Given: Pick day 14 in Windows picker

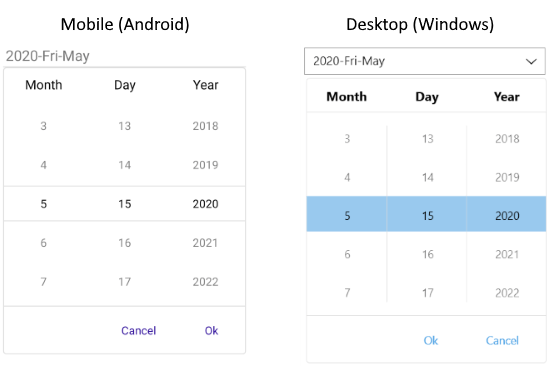Looking at the screenshot, I should click(428, 177).
